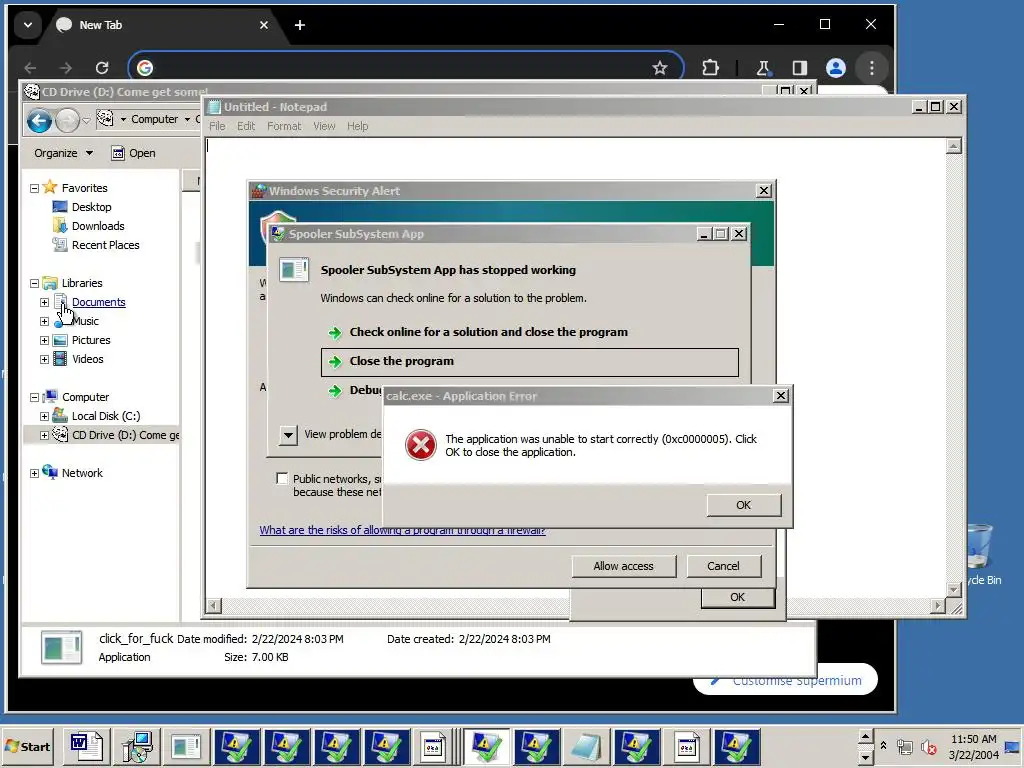Open the Notepad Edit menu

pos(246,126)
